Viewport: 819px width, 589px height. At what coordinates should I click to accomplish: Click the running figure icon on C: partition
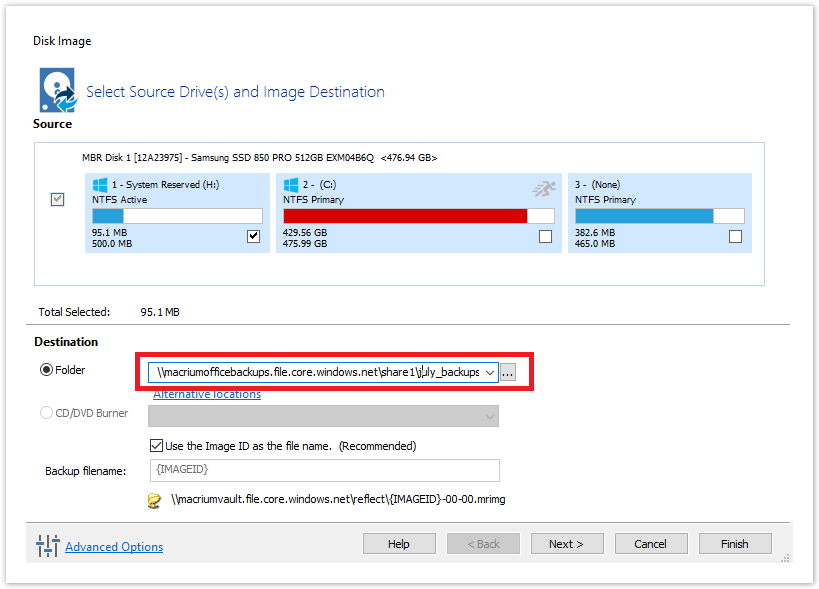pyautogui.click(x=544, y=189)
